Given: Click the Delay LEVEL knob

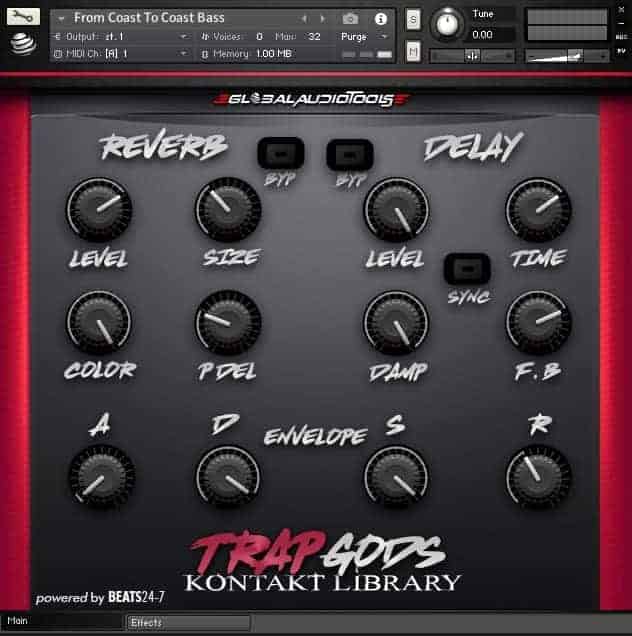Looking at the screenshot, I should tap(396, 209).
